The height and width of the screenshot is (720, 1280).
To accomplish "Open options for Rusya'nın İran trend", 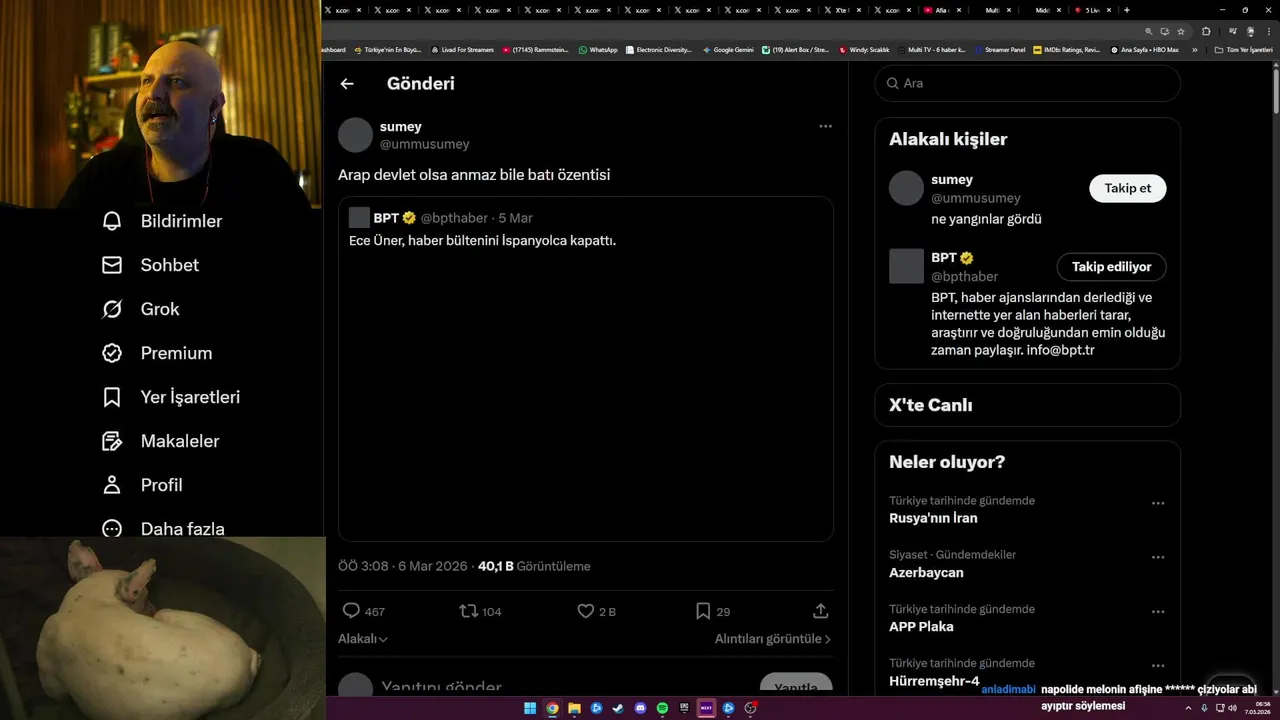I will point(1158,503).
